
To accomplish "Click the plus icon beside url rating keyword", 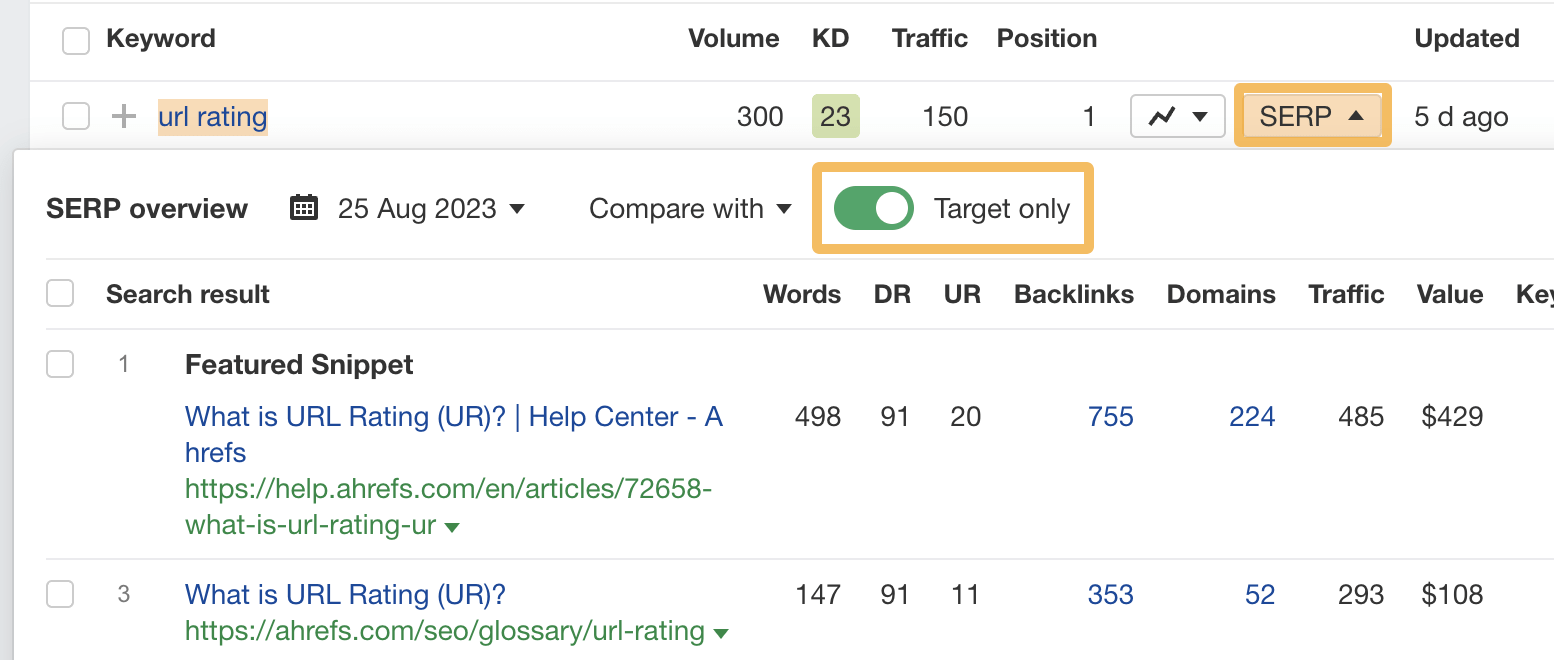I will coord(122,116).
